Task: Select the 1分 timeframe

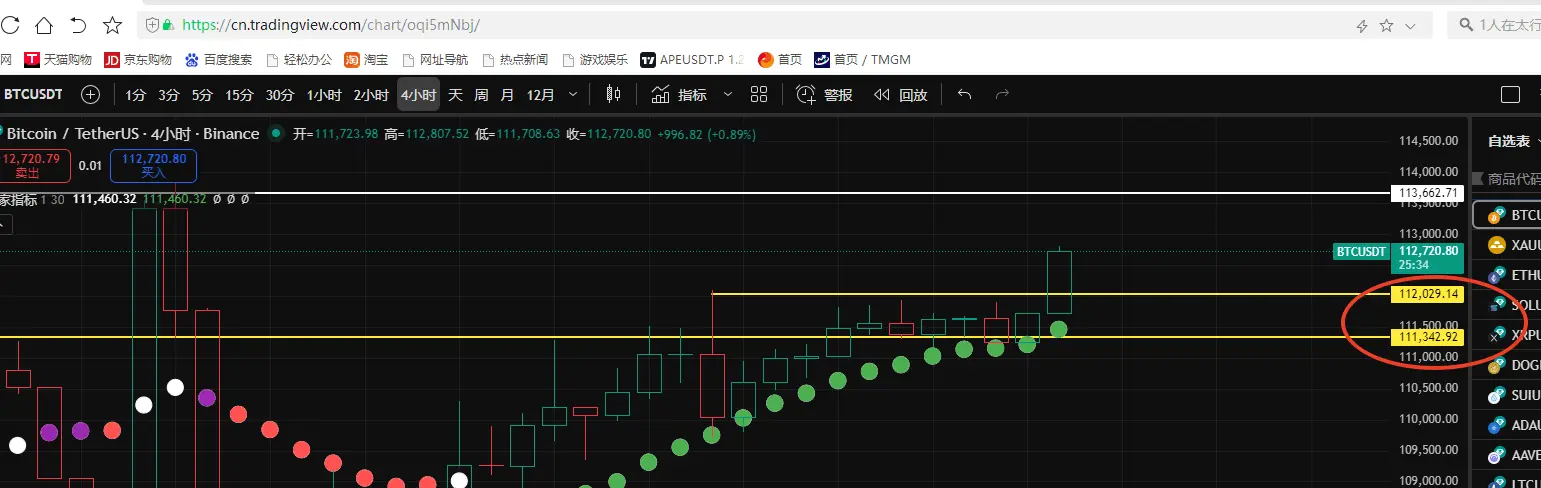Action: [136, 95]
